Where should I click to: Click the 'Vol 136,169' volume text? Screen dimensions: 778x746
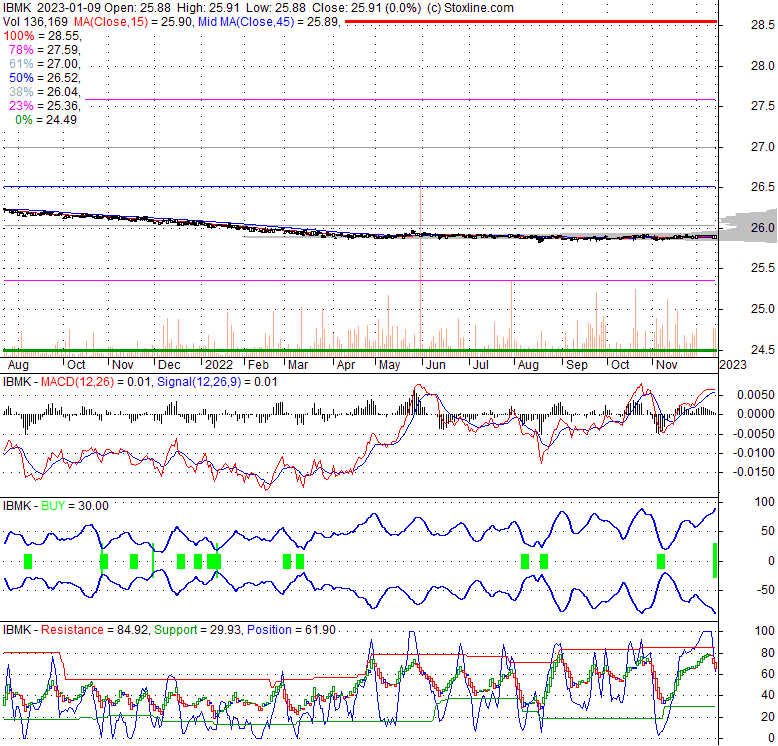tap(36, 22)
